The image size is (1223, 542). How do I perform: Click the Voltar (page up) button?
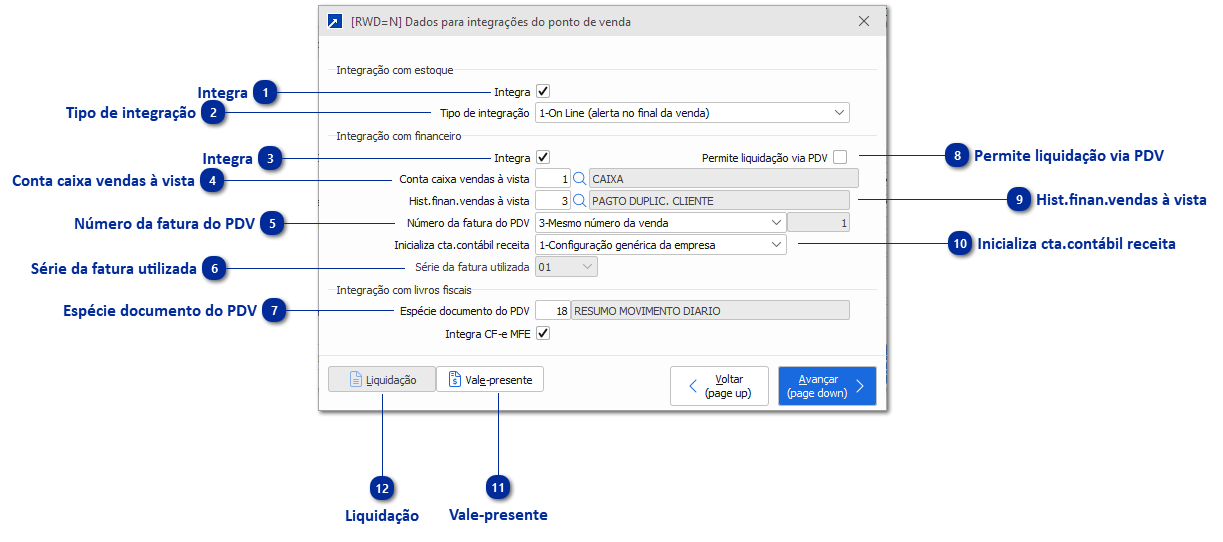(719, 386)
